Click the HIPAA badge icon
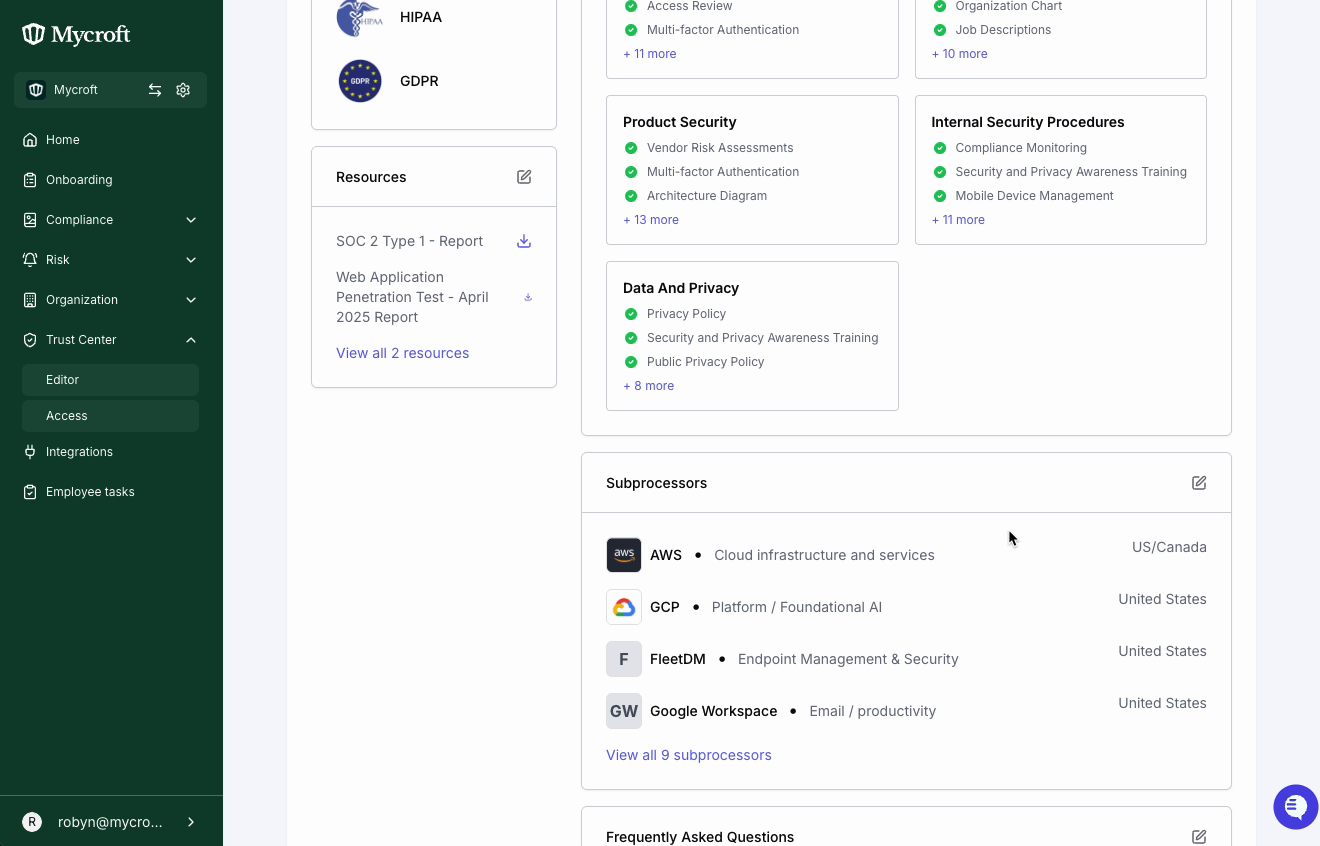 (360, 17)
